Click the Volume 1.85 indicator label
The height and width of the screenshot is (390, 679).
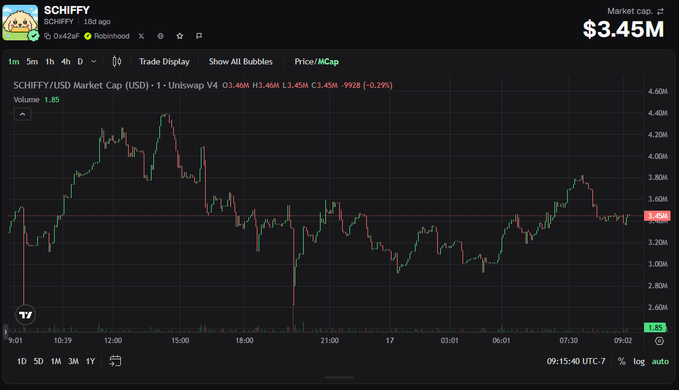[36, 100]
